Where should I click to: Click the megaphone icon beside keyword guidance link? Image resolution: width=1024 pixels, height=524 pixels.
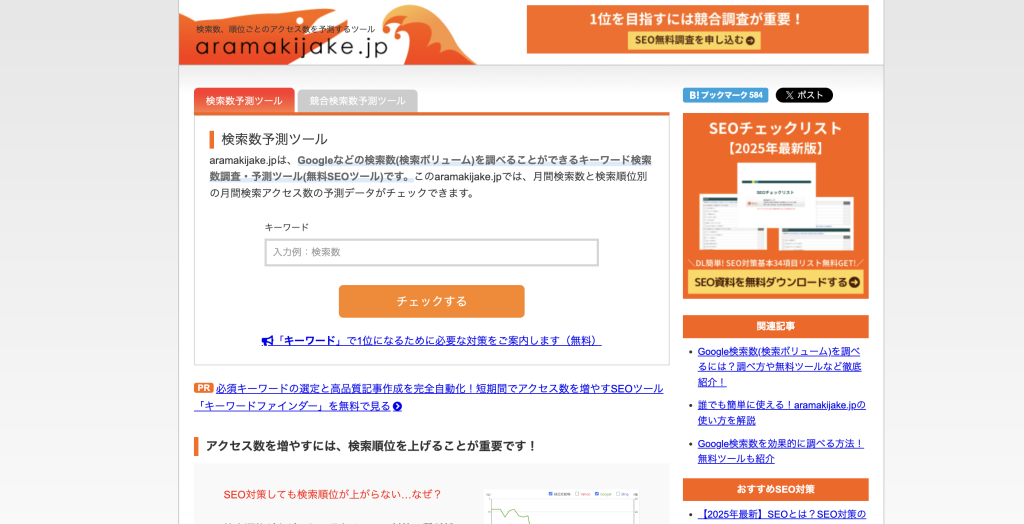pyautogui.click(x=267, y=341)
